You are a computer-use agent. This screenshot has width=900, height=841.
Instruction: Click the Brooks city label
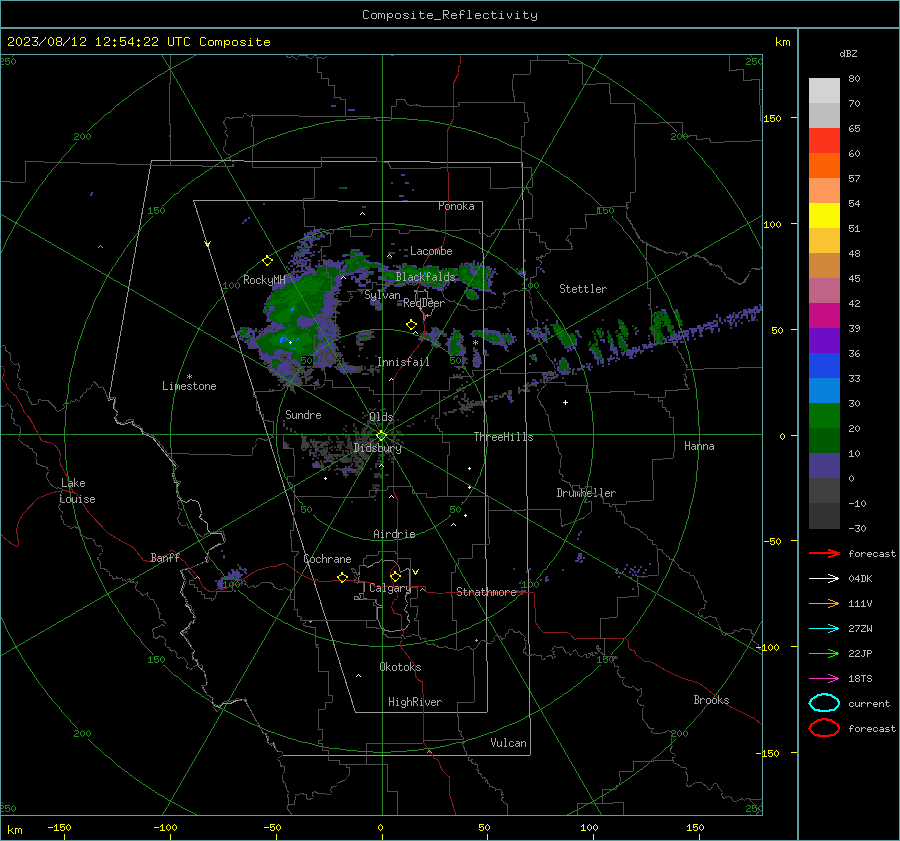coord(711,700)
